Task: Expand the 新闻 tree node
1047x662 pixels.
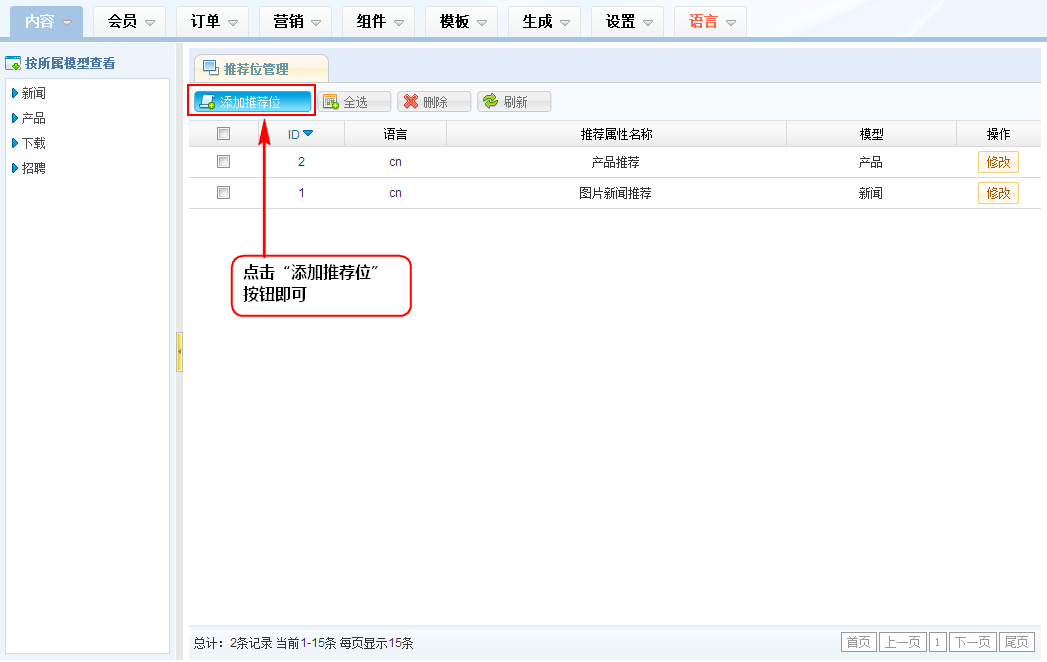Action: (x=15, y=93)
